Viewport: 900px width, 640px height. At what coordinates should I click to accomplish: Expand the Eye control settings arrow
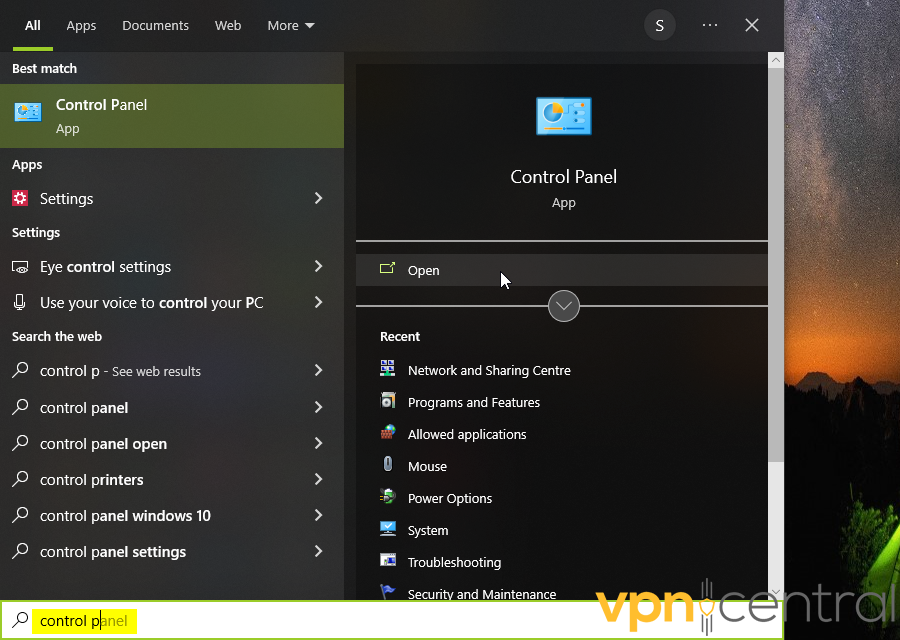pos(319,266)
